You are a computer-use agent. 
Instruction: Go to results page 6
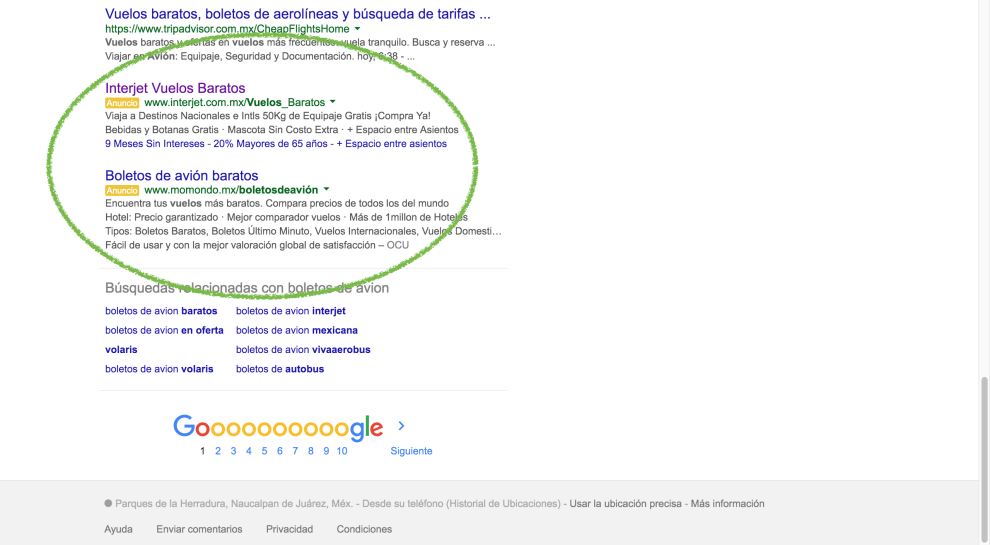pyautogui.click(x=280, y=451)
